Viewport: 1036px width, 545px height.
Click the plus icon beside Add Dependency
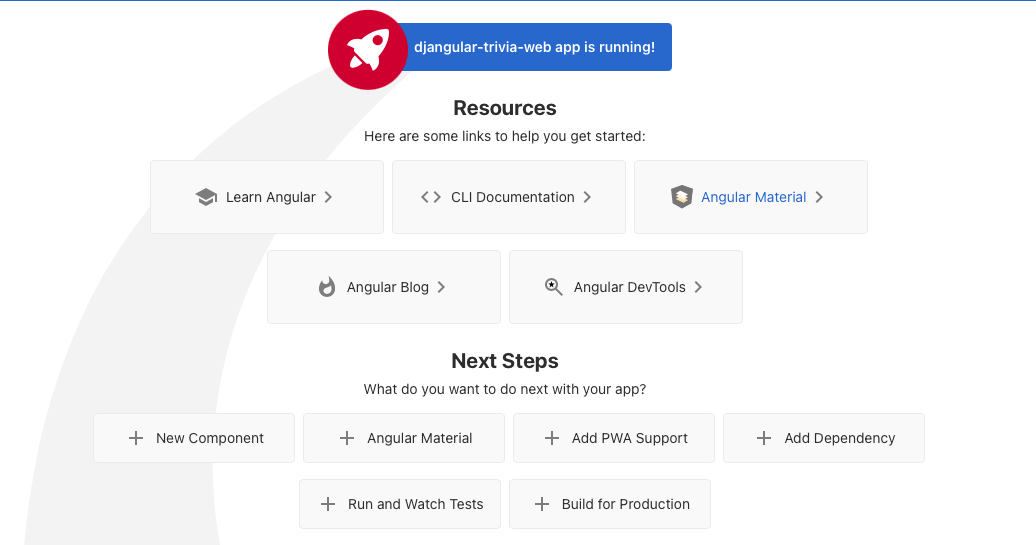tap(764, 438)
